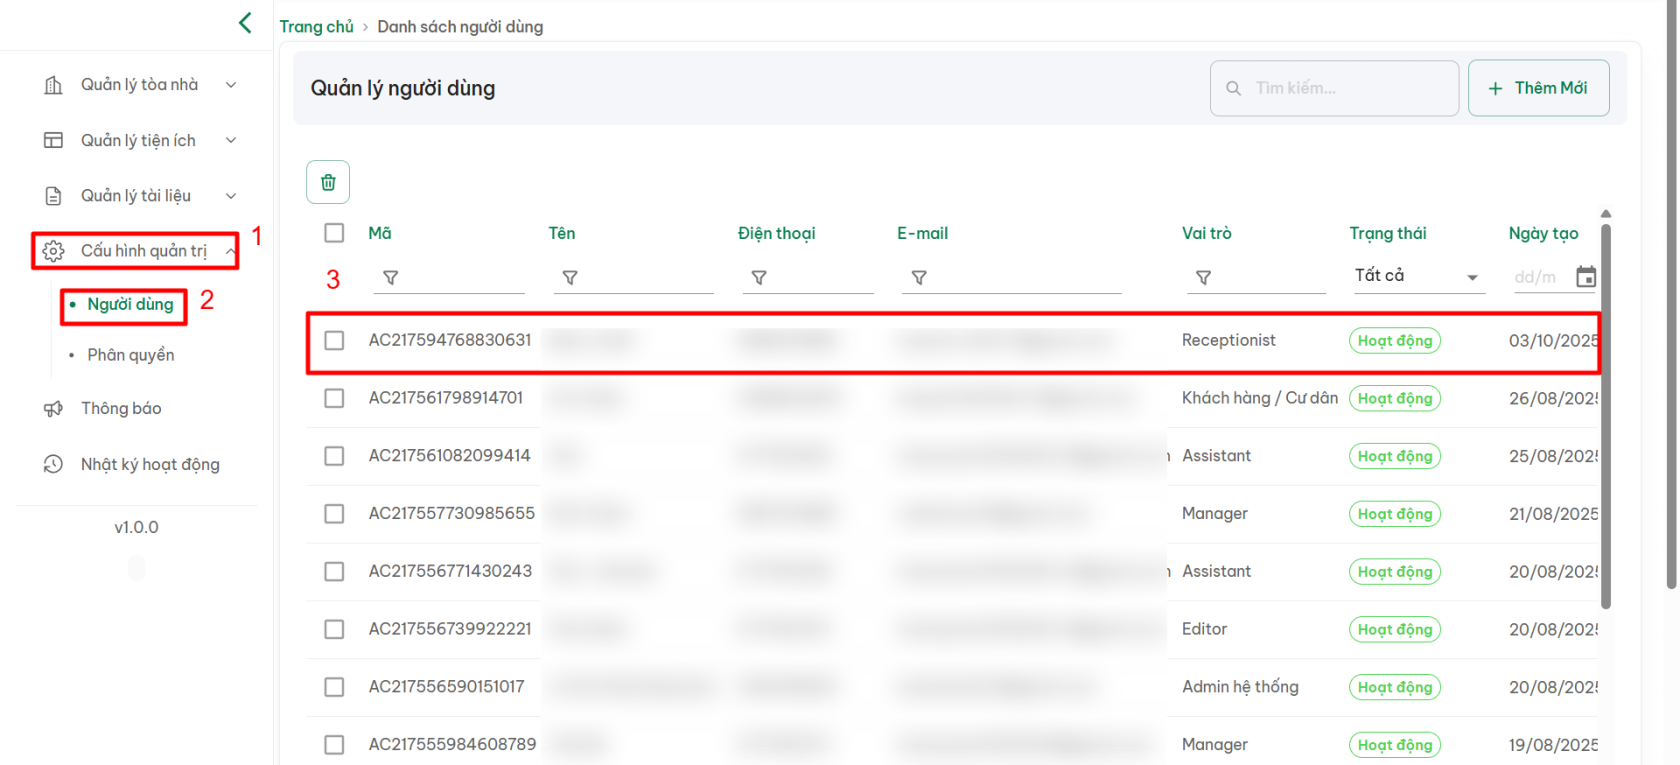Collapse sidebar using the back arrow icon
This screenshot has height=765, width=1680.
245,23
